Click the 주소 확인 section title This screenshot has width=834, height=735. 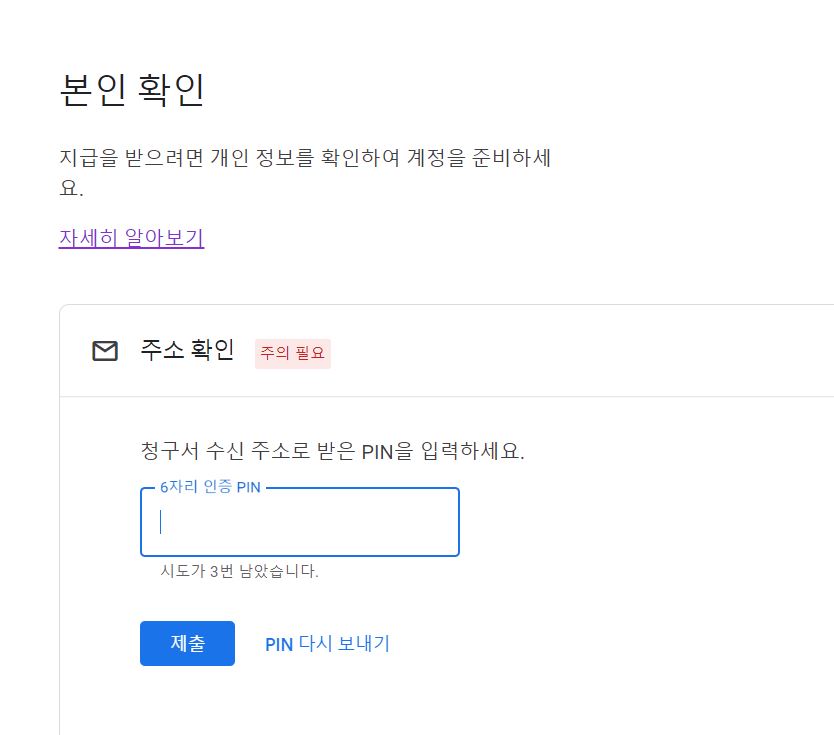click(x=188, y=351)
